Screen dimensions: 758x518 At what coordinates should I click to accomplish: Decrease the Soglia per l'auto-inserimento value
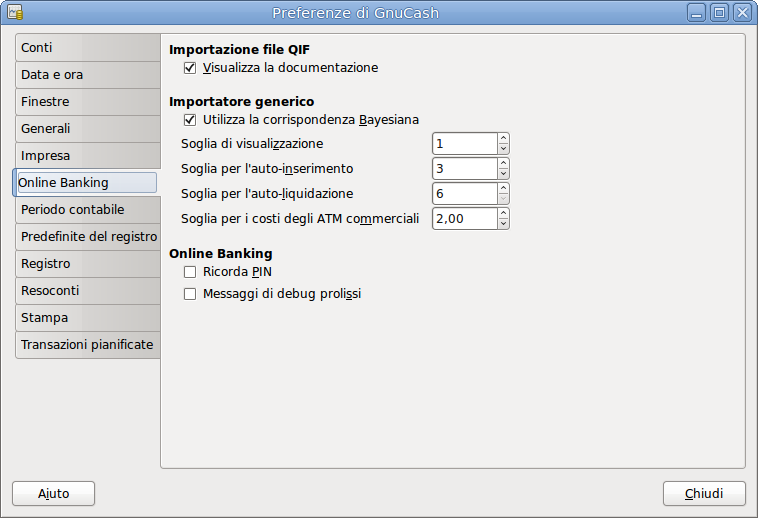coord(503,174)
